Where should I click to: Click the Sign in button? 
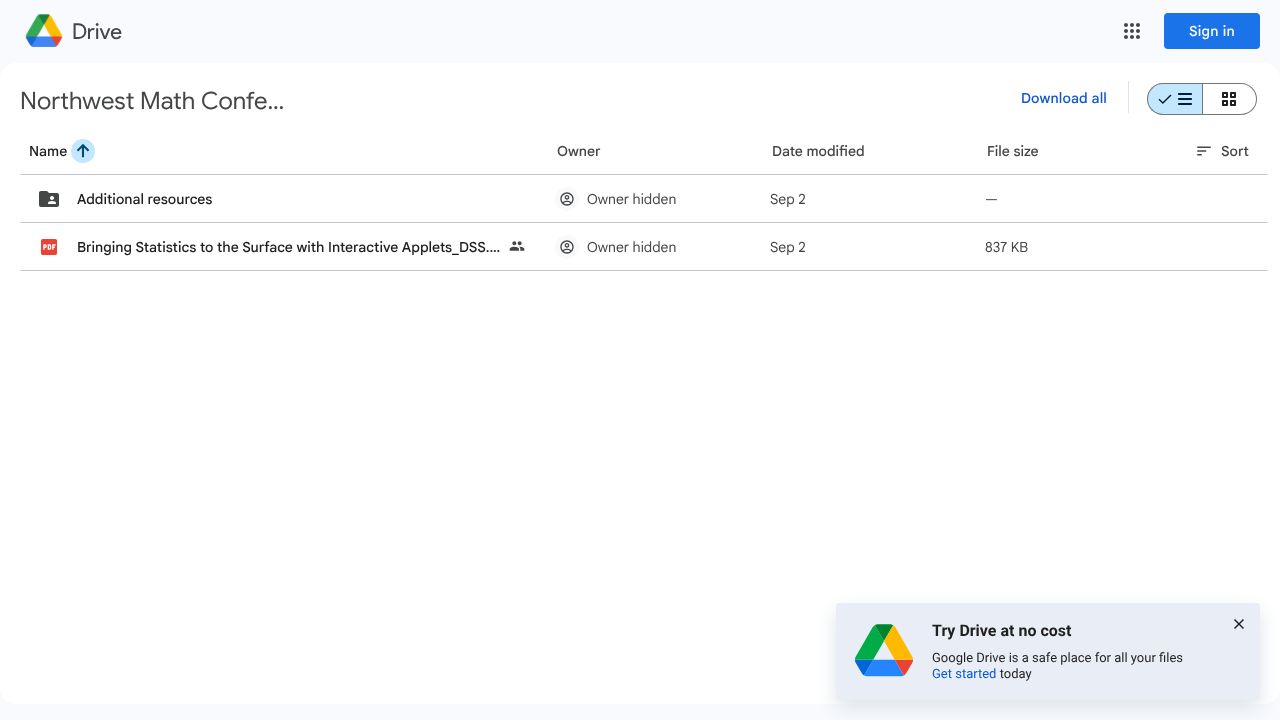click(x=1211, y=31)
